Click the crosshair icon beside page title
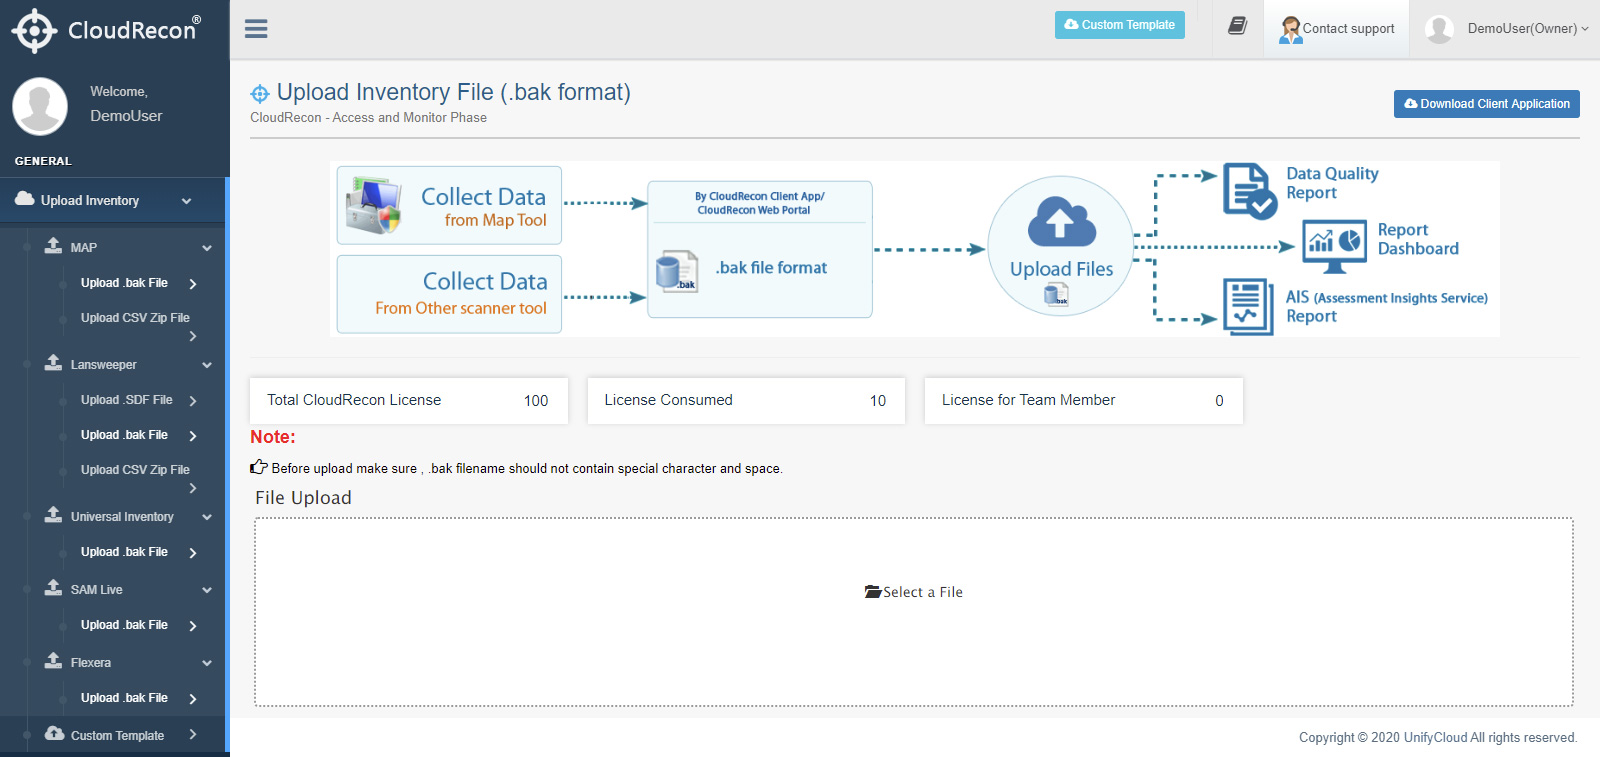 260,94
